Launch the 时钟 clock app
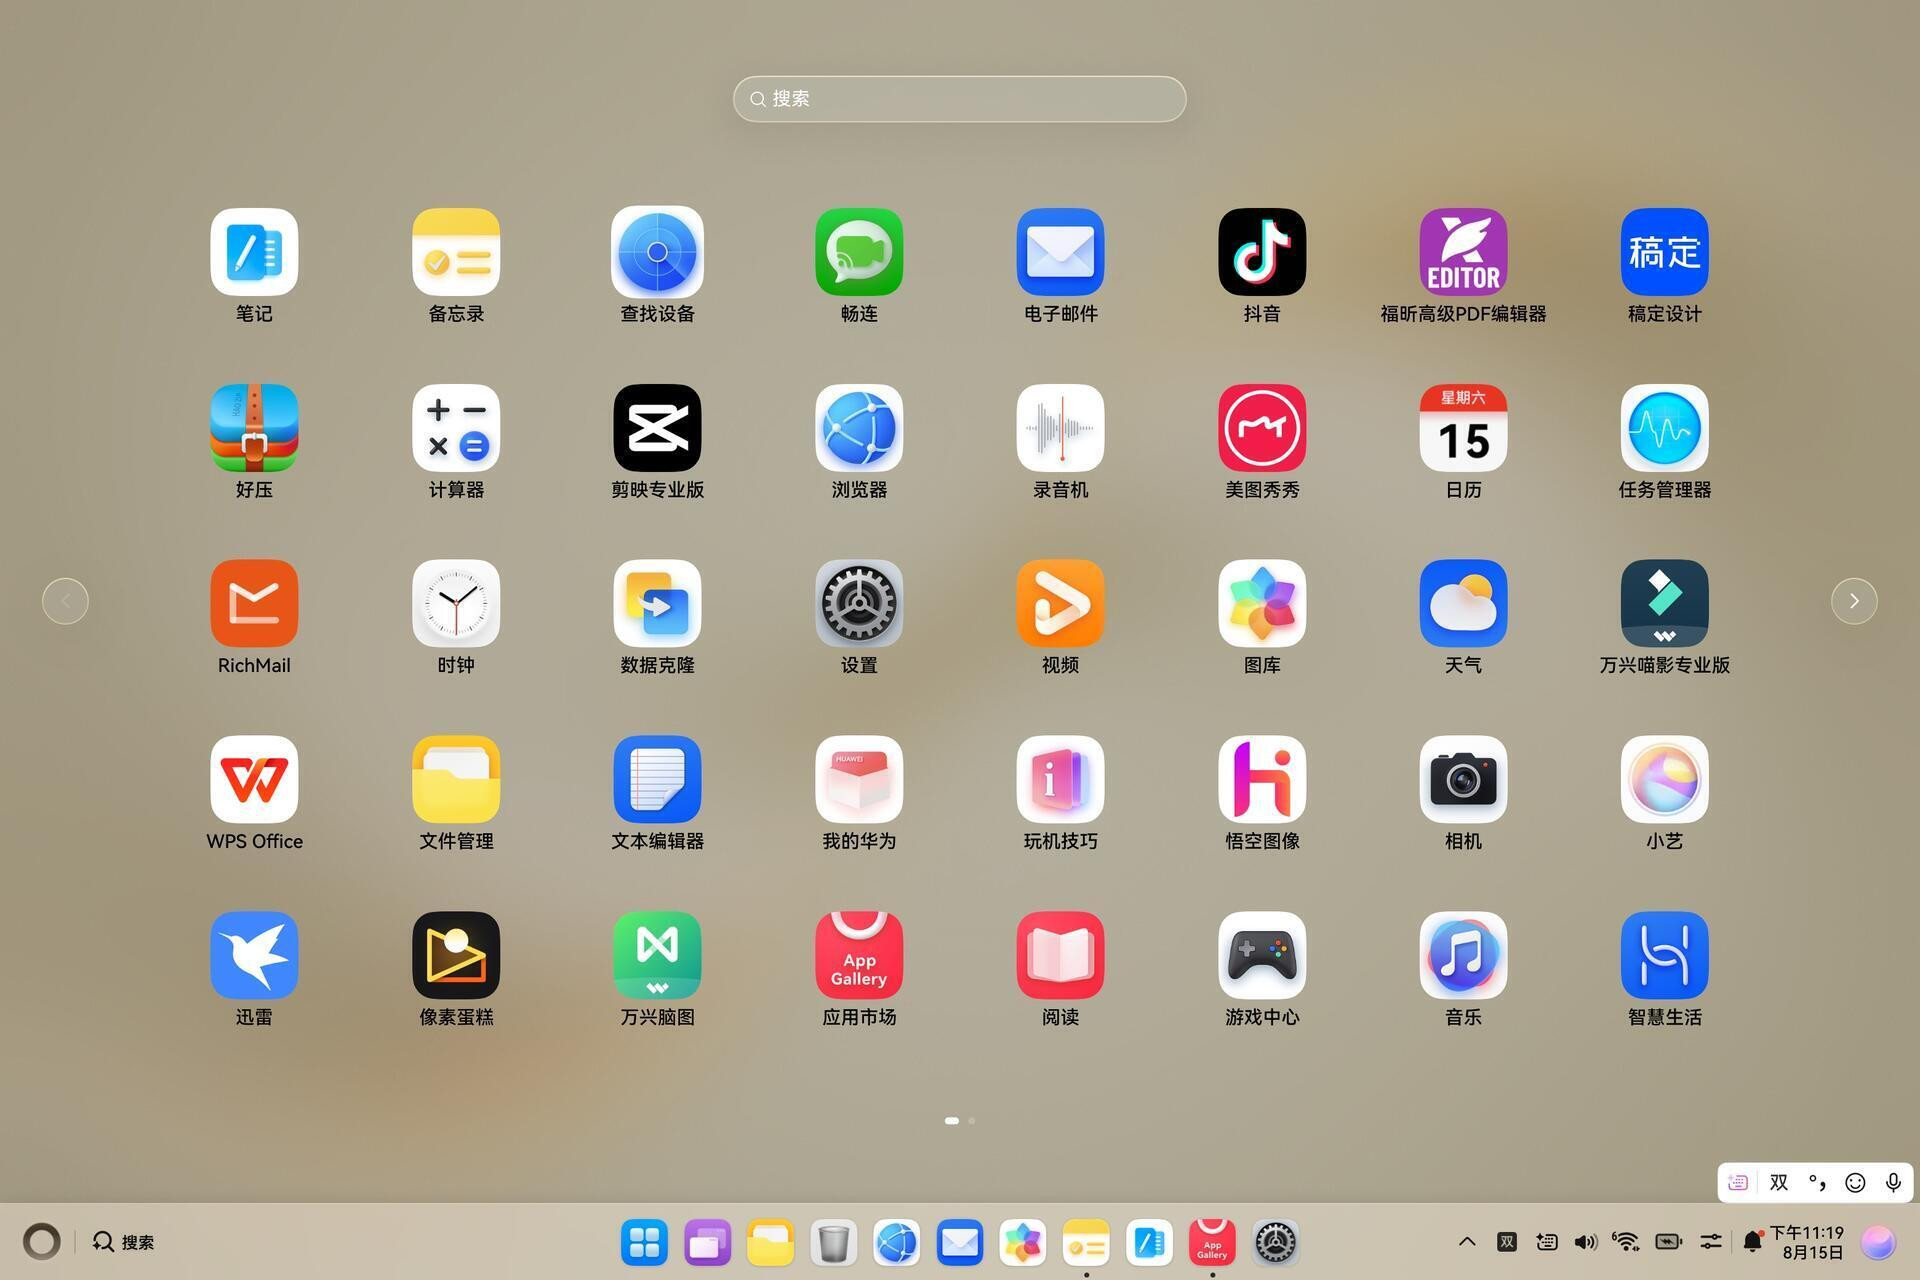The height and width of the screenshot is (1280, 1920). 456,603
